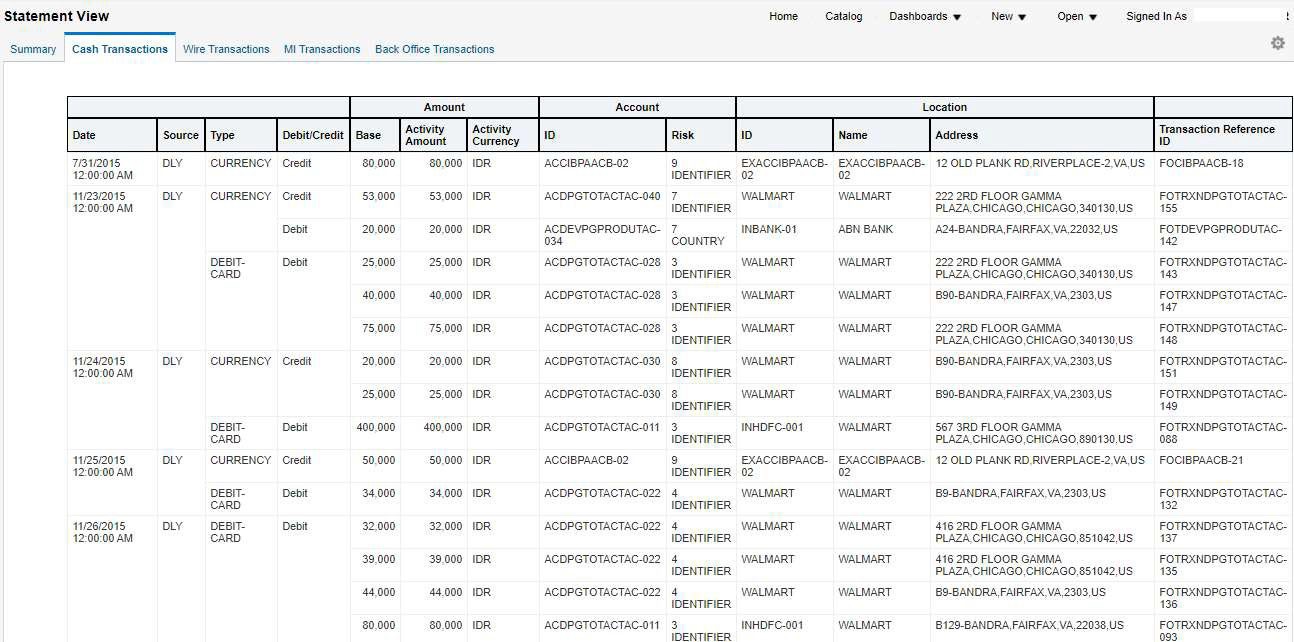Open the MI Transactions tab
Viewport: 1294px width, 642px height.
pyautogui.click(x=322, y=48)
